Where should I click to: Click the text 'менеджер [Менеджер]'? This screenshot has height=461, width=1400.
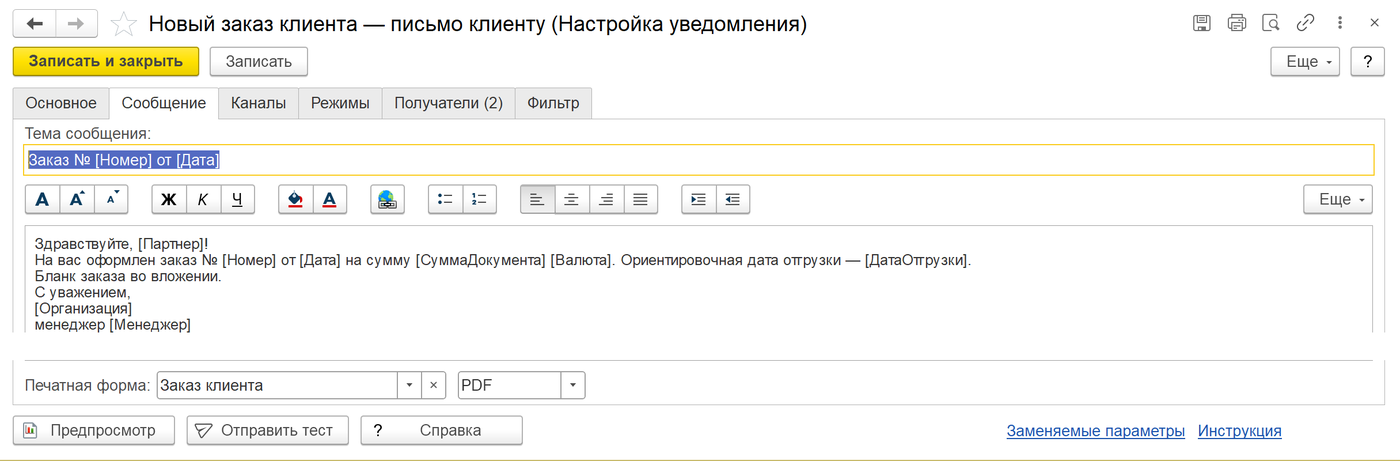(x=112, y=324)
